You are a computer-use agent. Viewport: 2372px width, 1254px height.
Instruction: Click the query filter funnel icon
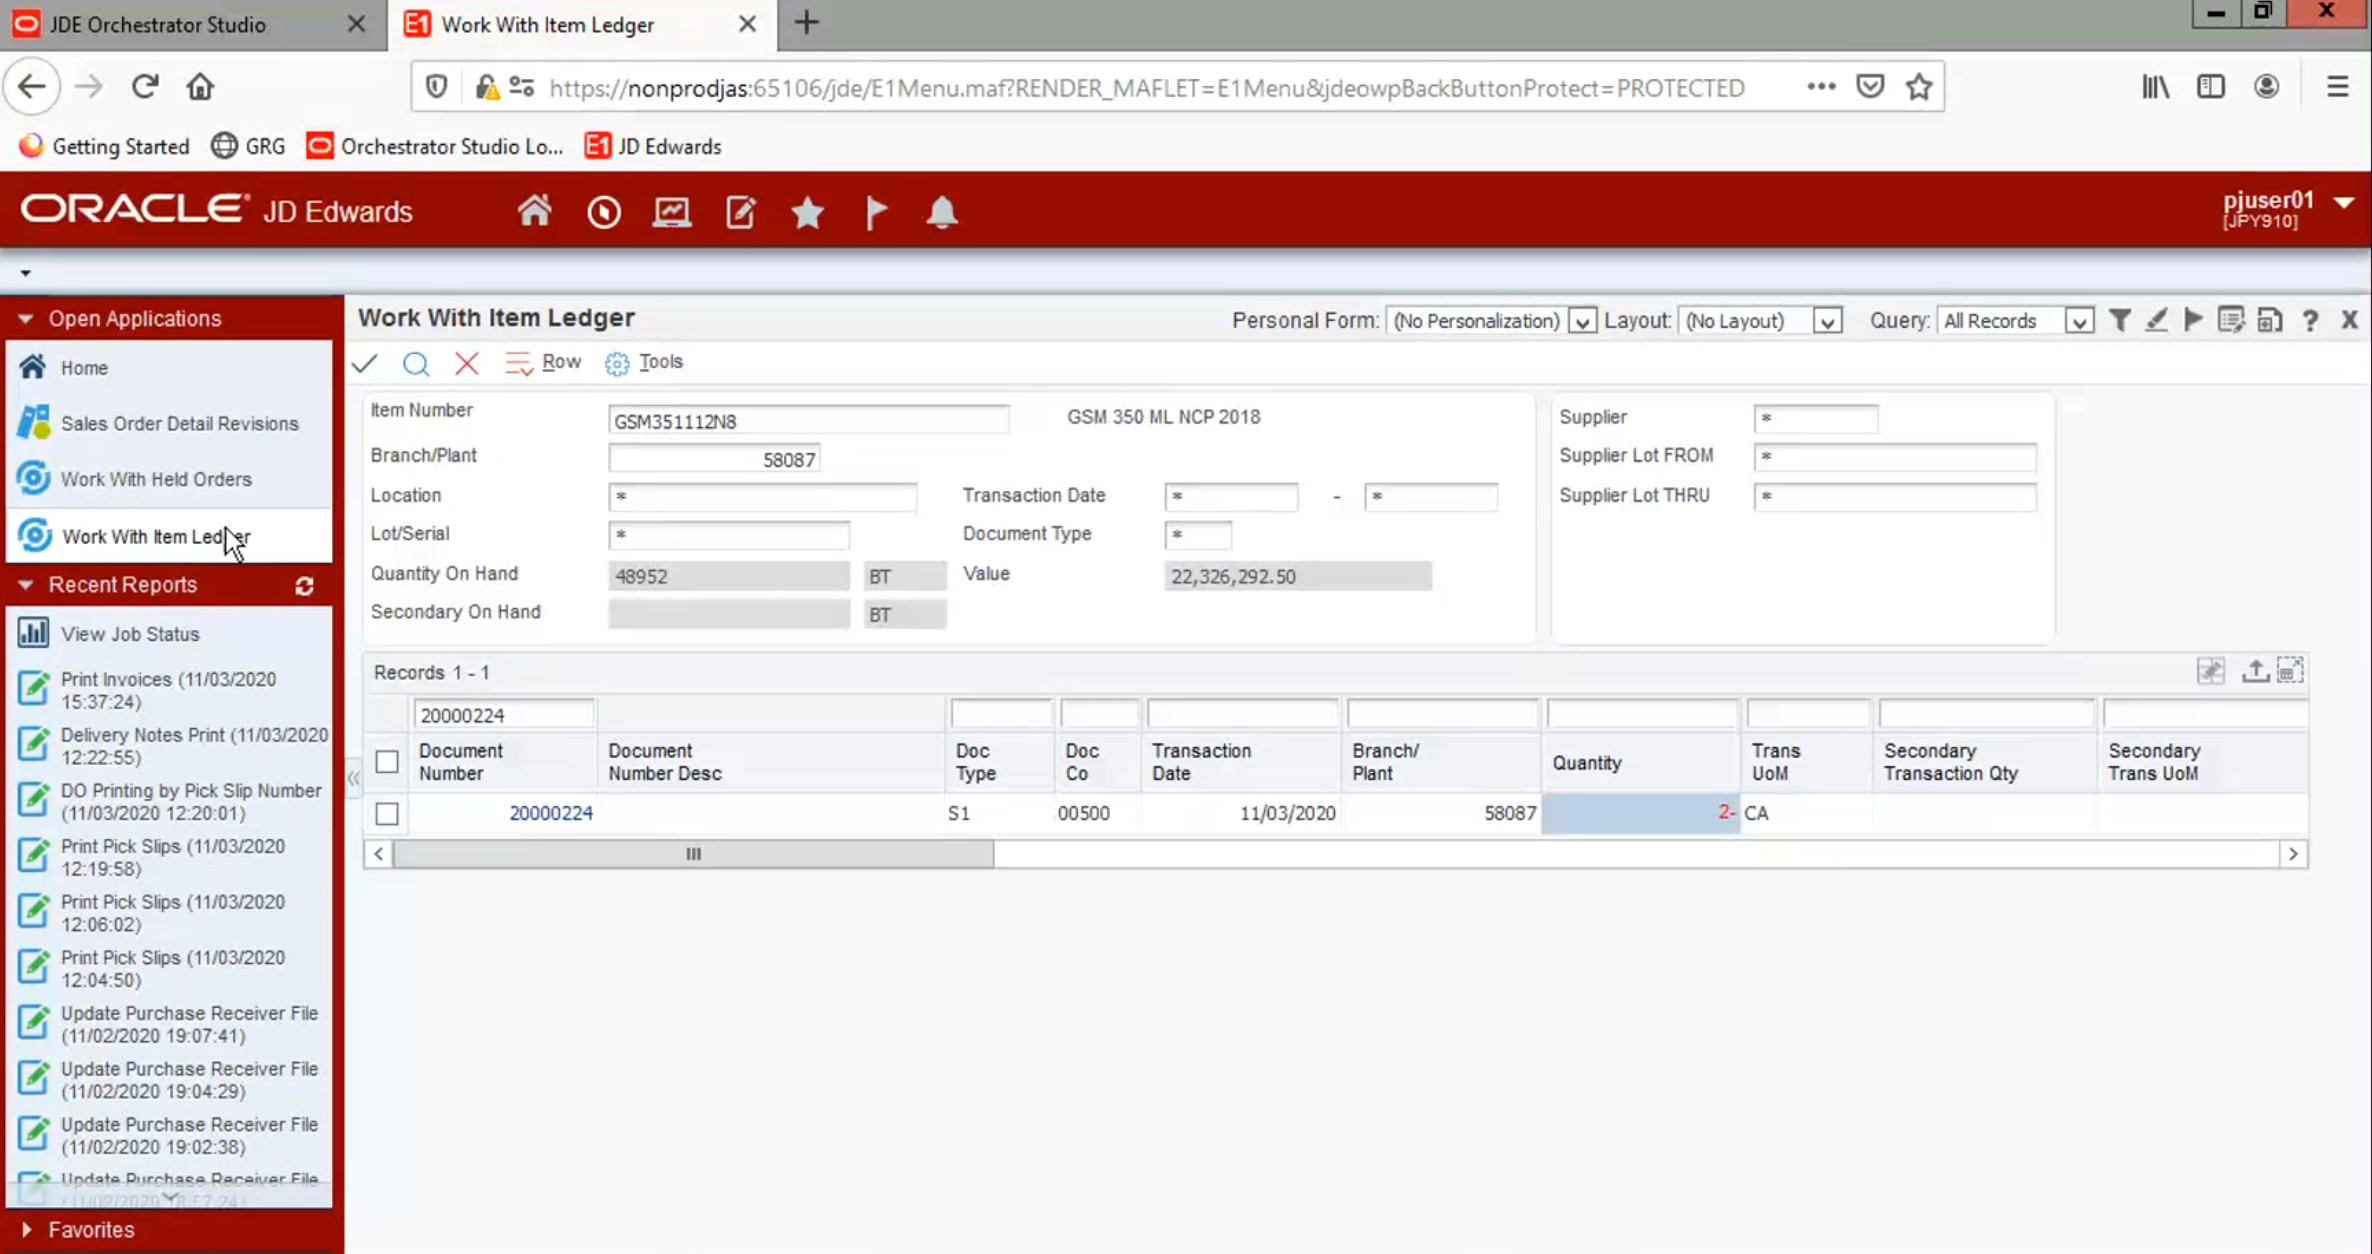(2119, 320)
